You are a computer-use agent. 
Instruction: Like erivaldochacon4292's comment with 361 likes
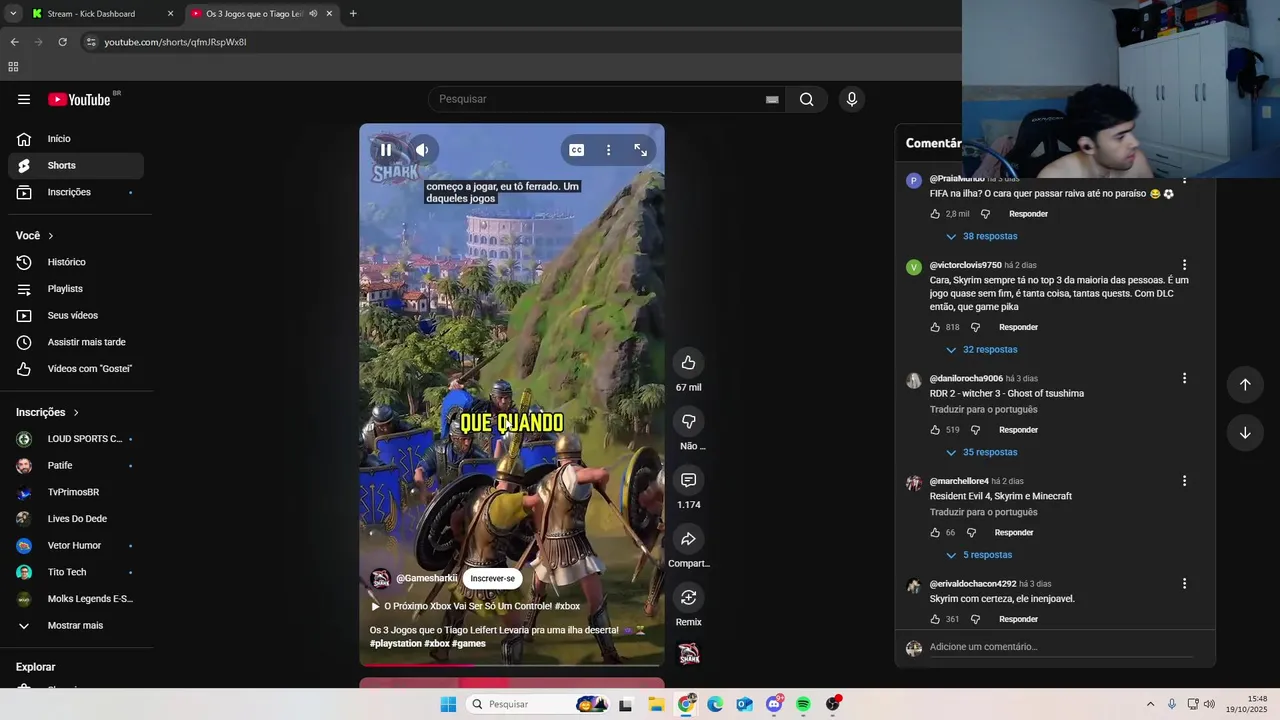tap(935, 619)
